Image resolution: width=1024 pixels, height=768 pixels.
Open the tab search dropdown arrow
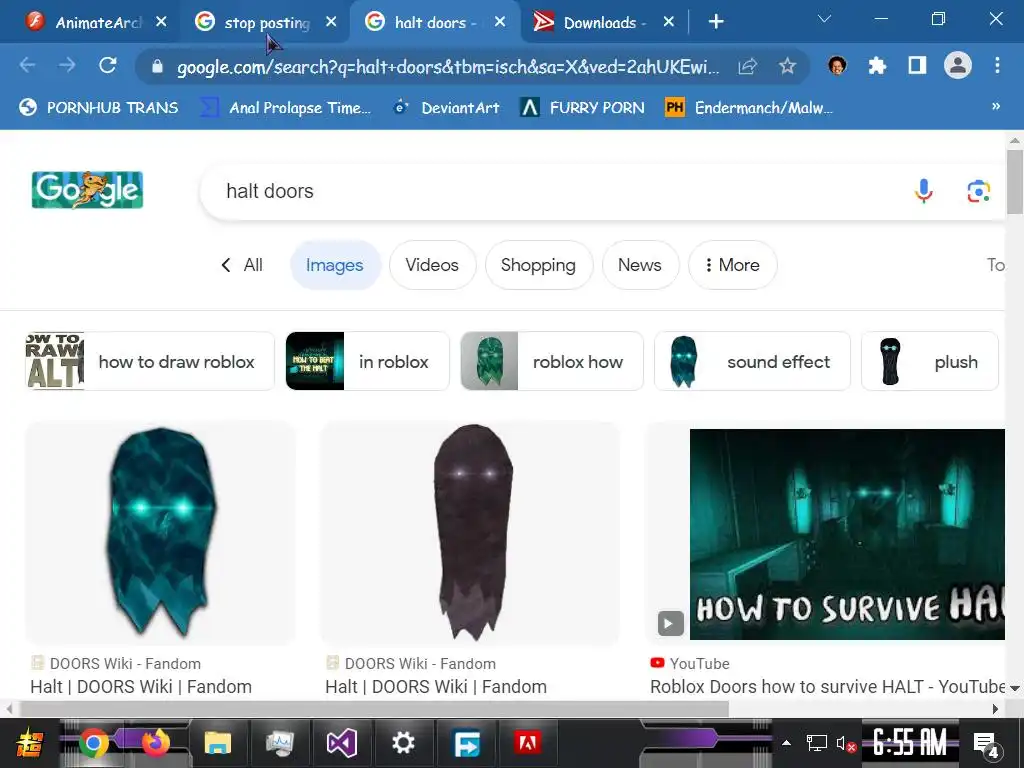click(x=824, y=20)
